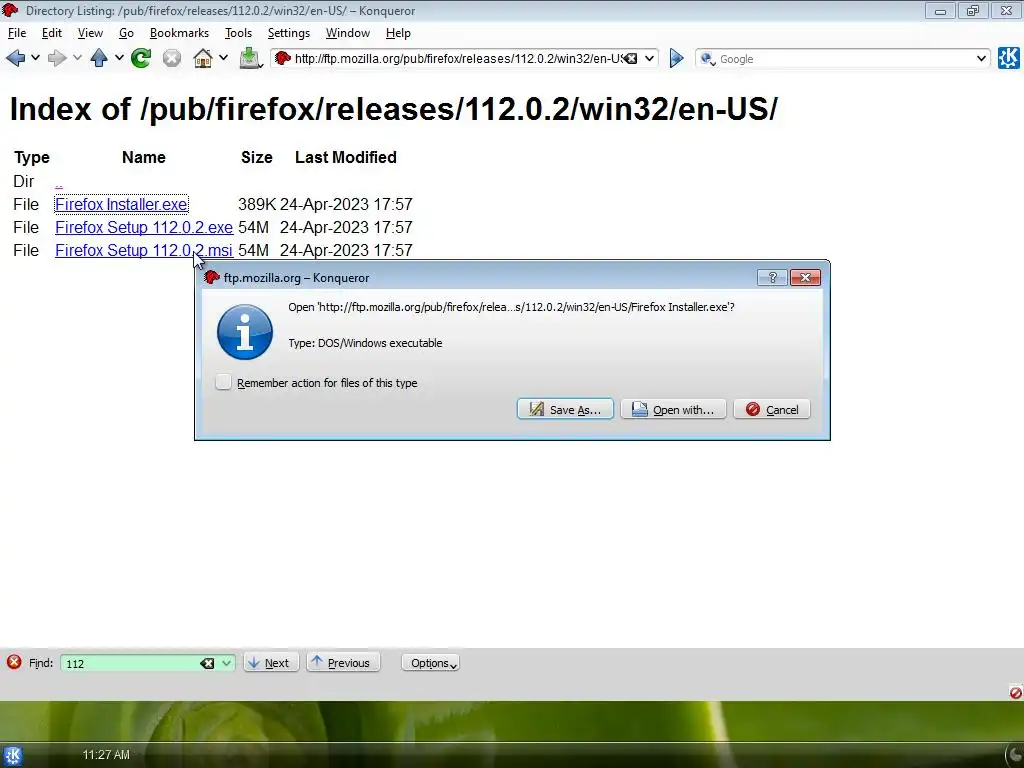Click the Firefox Setup 112.0.2.exe link
The width and height of the screenshot is (1024, 768).
tap(144, 227)
